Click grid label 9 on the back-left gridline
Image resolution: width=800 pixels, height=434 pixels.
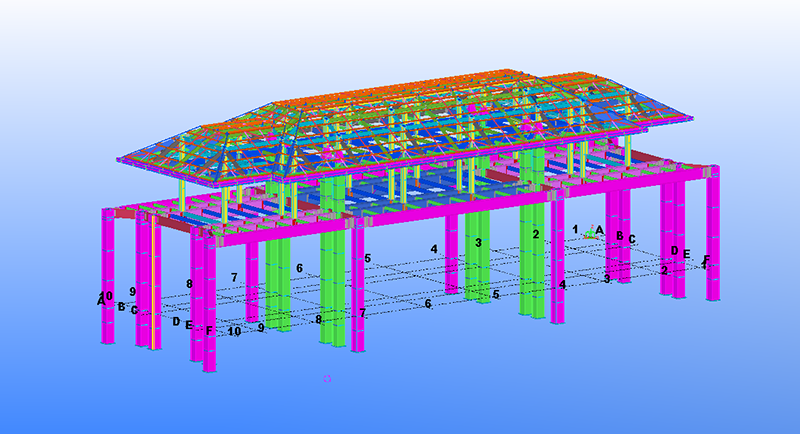[132, 292]
